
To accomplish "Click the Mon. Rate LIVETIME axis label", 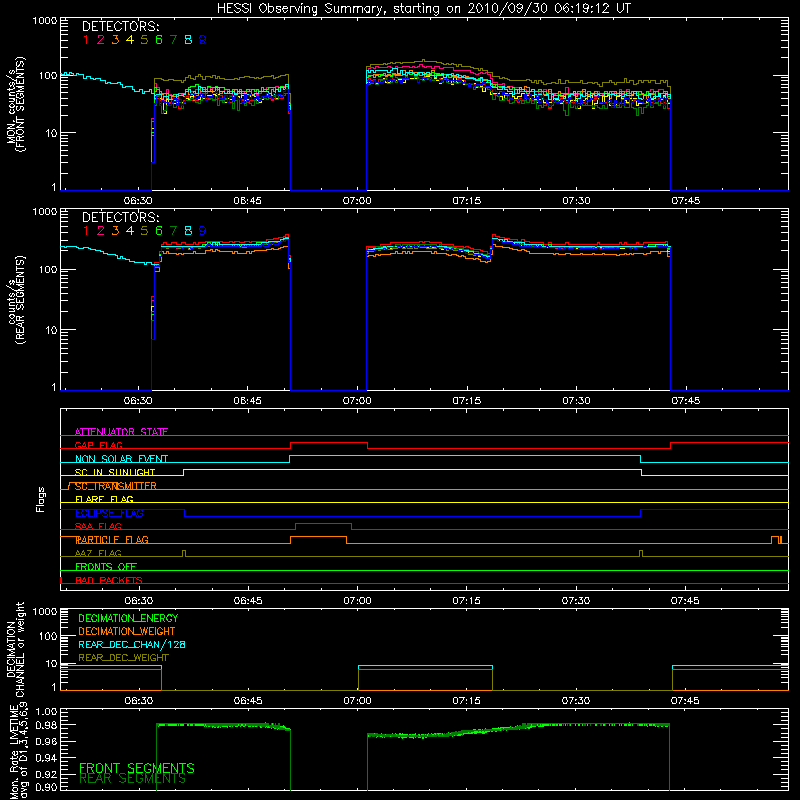I will pos(20,751).
